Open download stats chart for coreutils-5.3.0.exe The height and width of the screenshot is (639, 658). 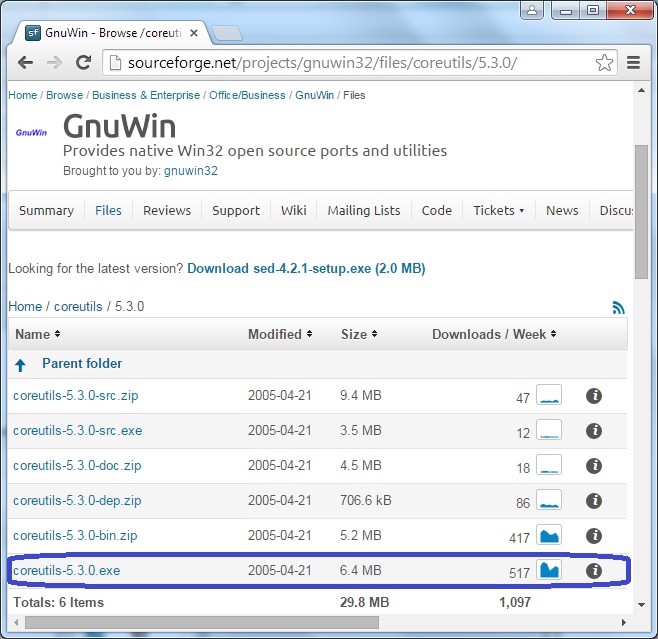(549, 569)
